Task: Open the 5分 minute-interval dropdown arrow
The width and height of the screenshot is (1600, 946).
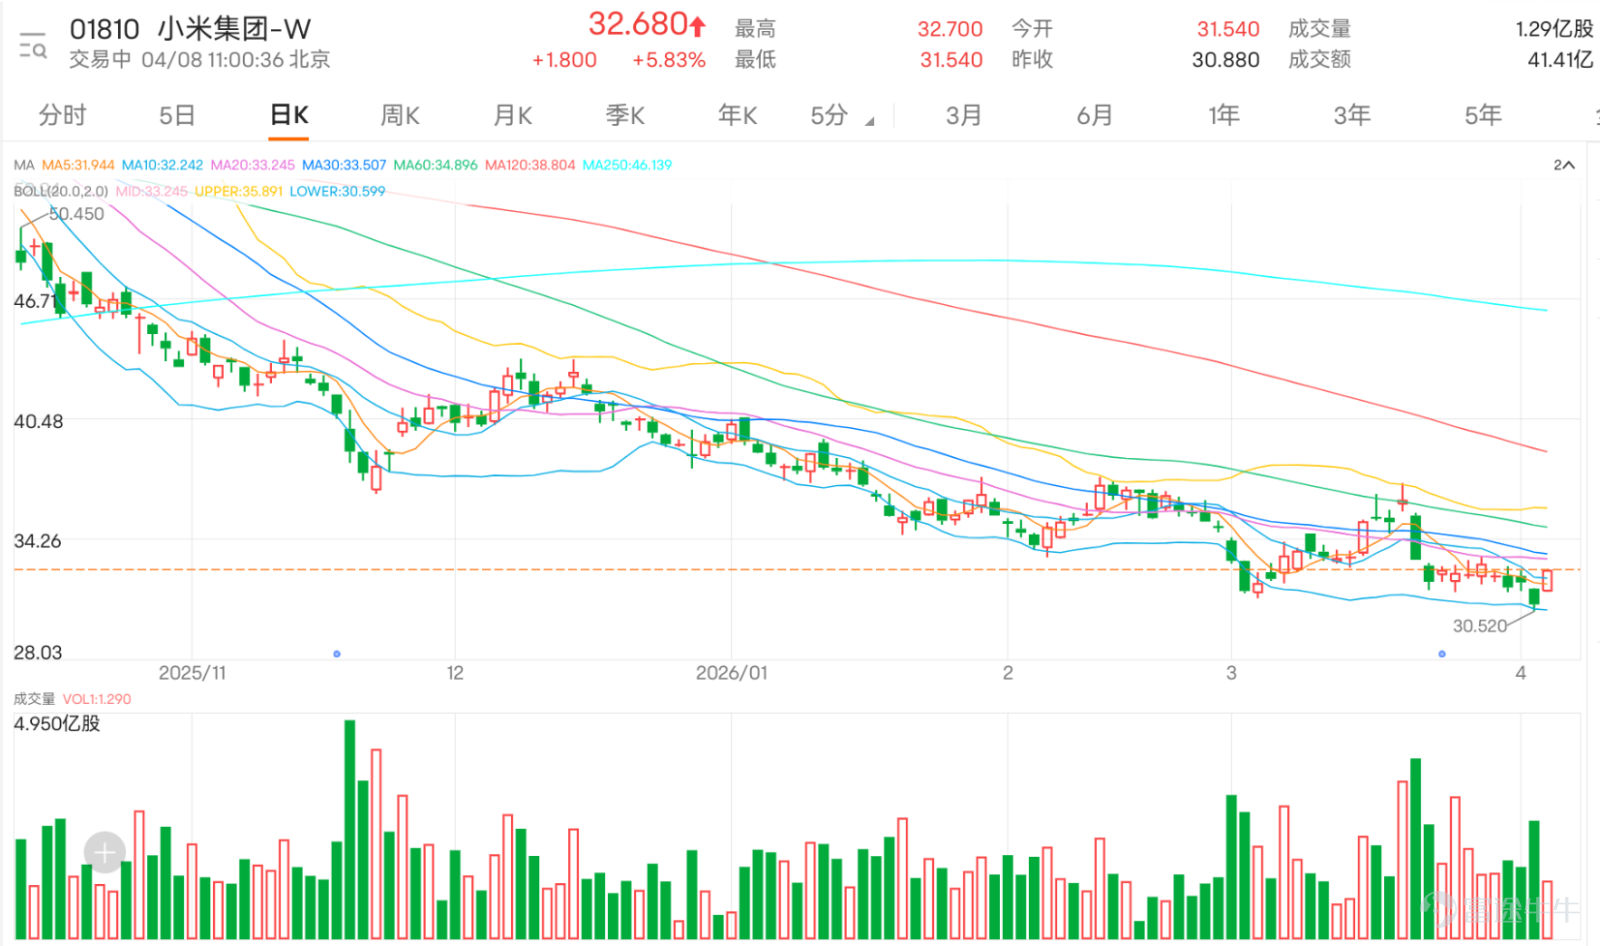Action: [x=869, y=122]
